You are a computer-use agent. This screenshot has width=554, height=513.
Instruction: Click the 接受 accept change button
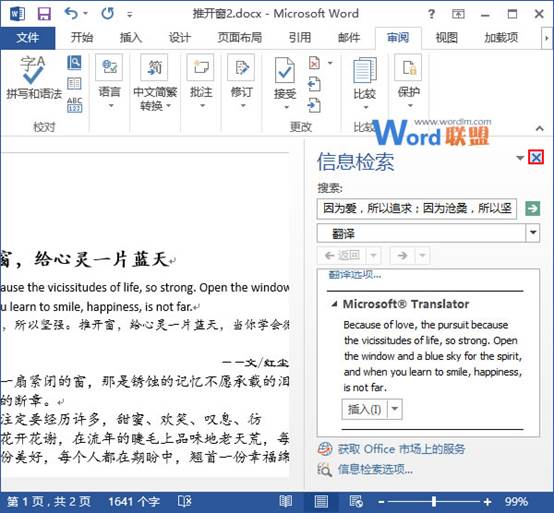tap(285, 78)
